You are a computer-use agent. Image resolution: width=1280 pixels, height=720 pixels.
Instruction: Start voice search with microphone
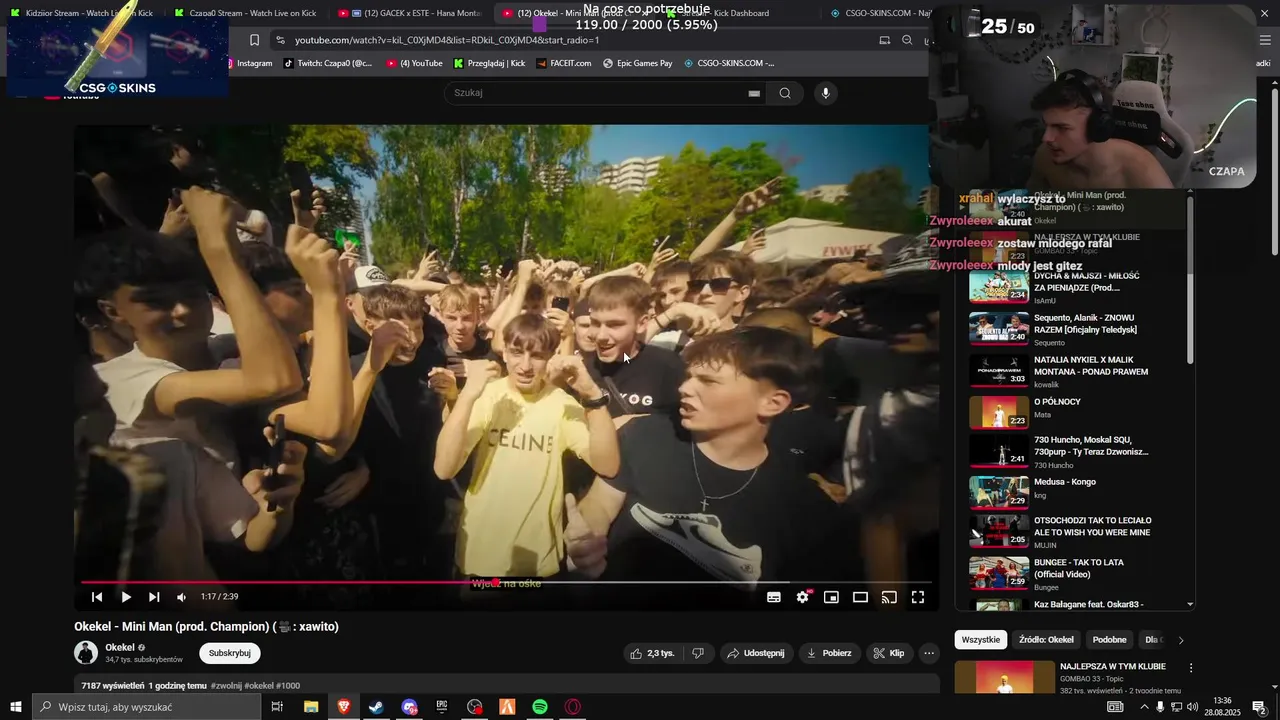point(825,93)
